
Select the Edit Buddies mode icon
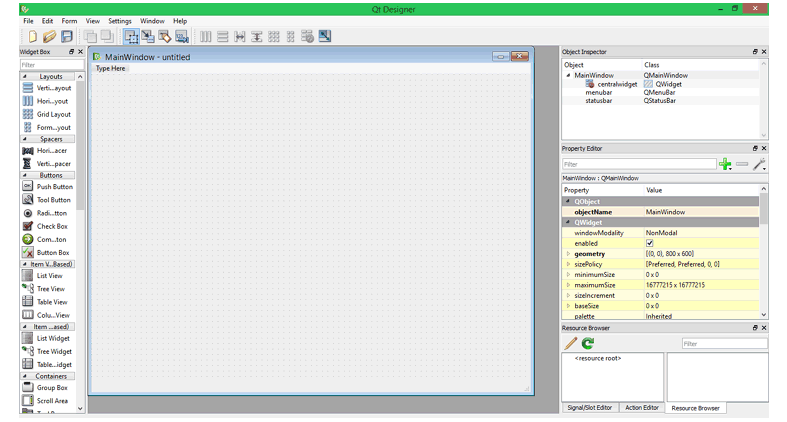pyautogui.click(x=165, y=37)
